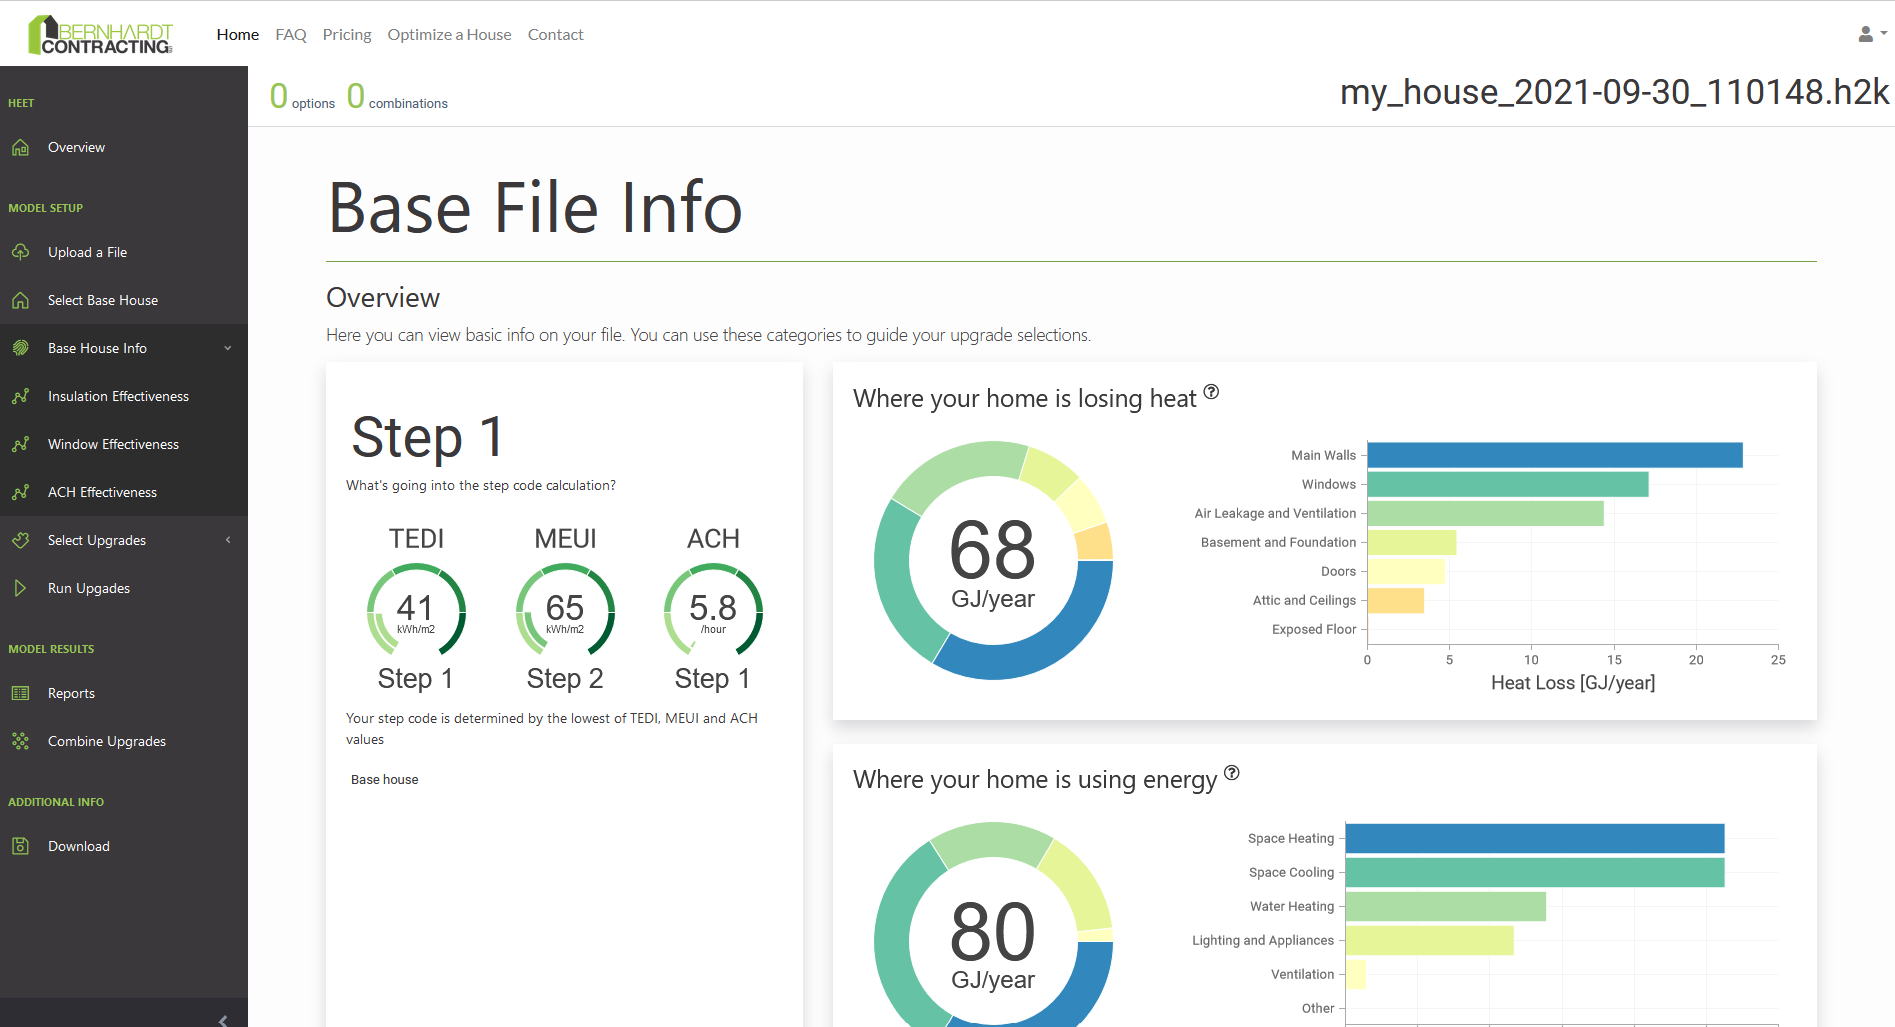Click the TEDI Step 1 gauge
The width and height of the screenshot is (1895, 1027).
[416, 610]
